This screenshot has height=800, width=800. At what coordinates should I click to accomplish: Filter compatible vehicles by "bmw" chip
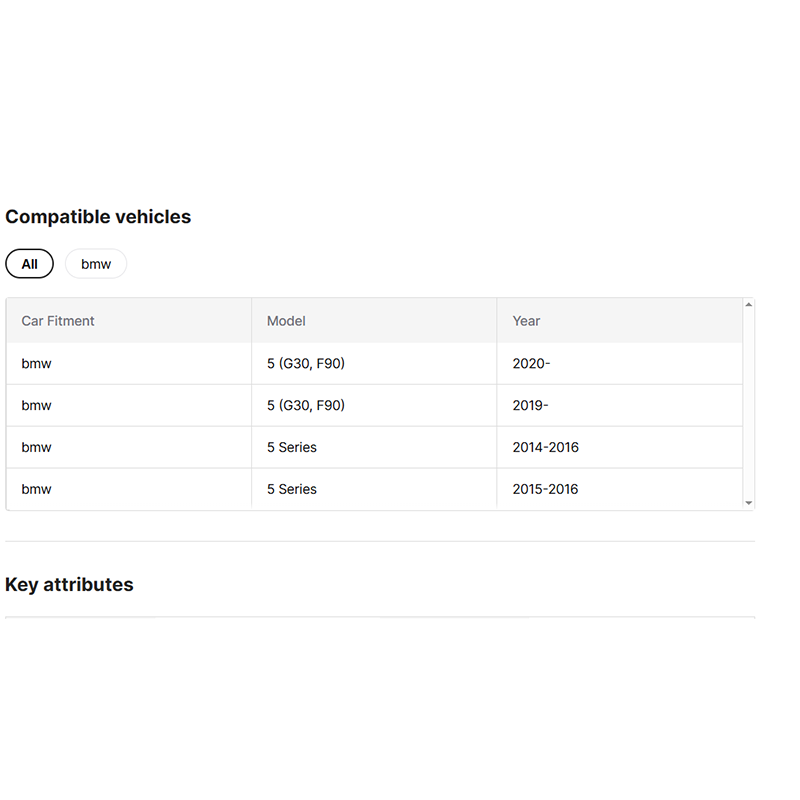(96, 264)
